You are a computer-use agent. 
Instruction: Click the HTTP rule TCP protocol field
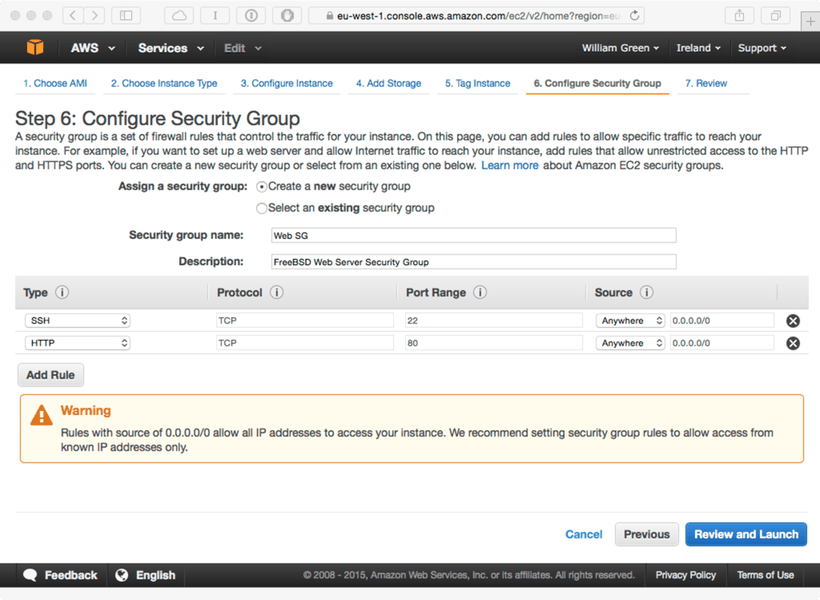tap(305, 343)
